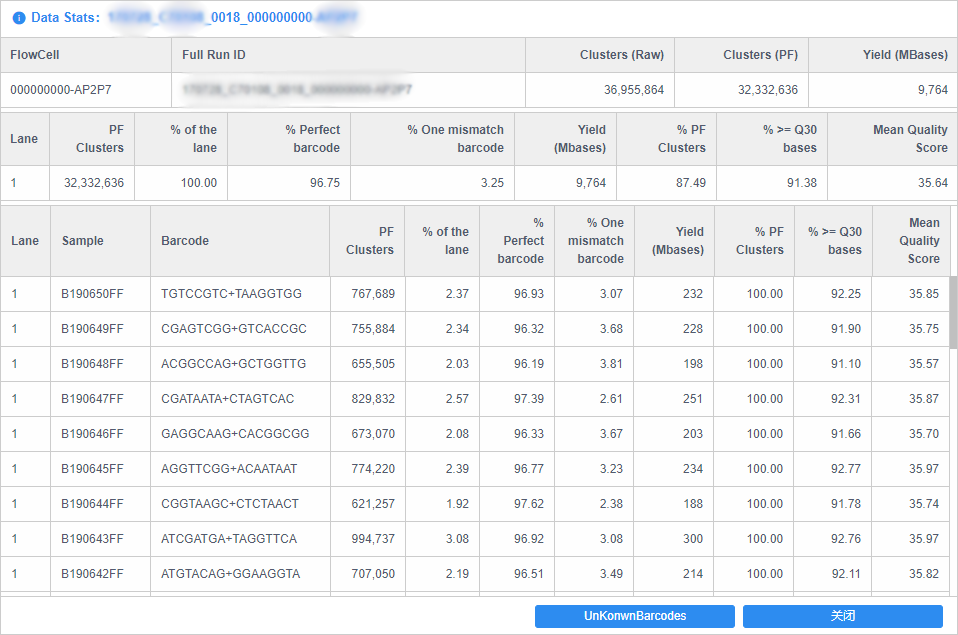Click % of the lane value 2.34

457,329
